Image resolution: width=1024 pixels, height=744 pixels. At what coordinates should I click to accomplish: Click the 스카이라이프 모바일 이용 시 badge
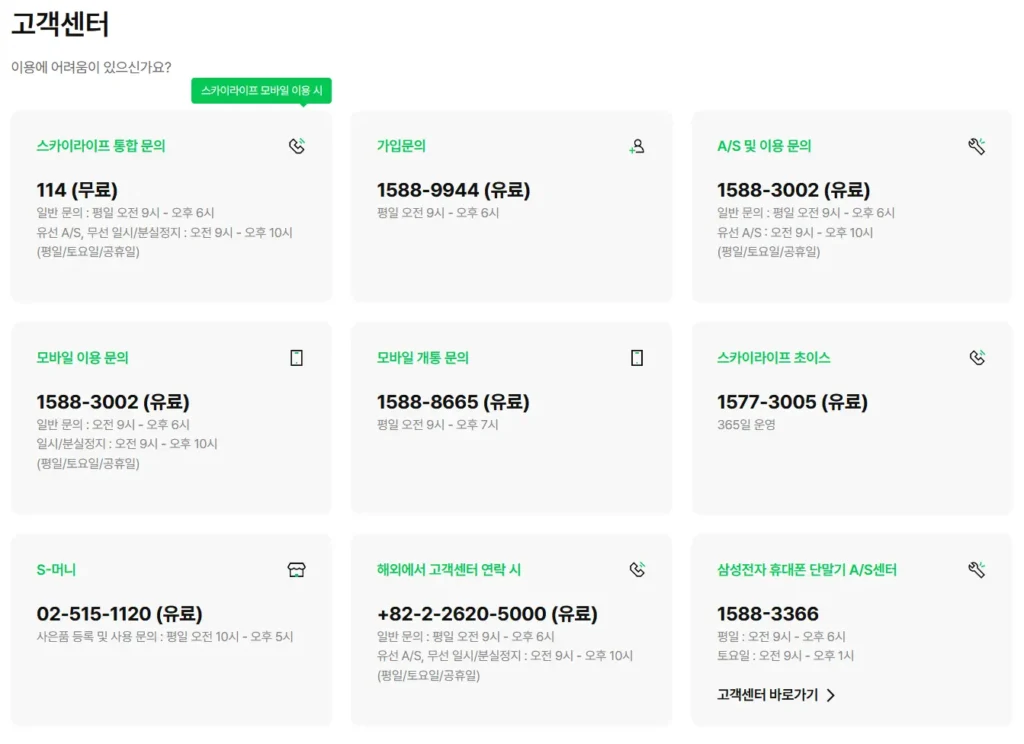pos(261,90)
